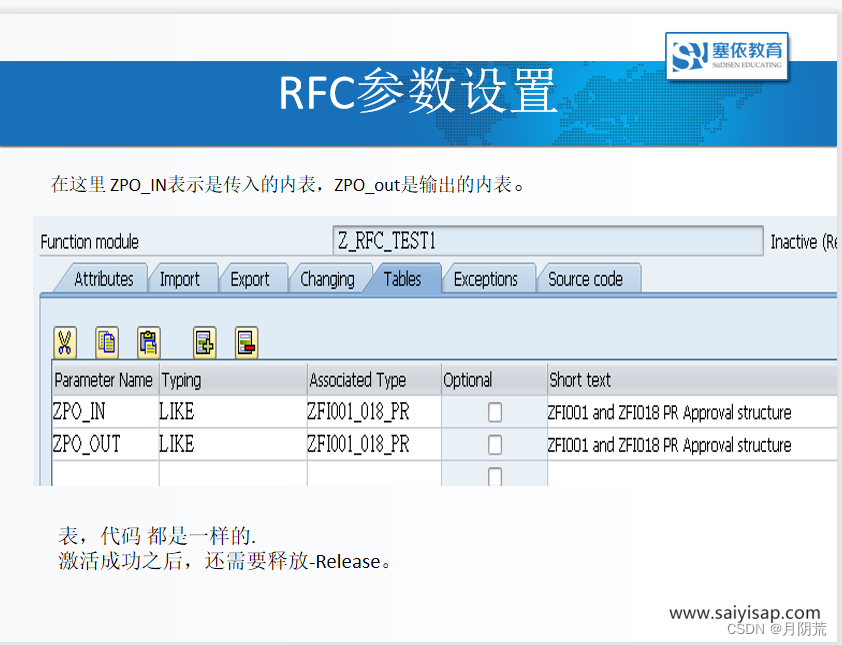Click the www.saiyisap.com website text
The width and height of the screenshot is (842, 645).
tap(745, 612)
